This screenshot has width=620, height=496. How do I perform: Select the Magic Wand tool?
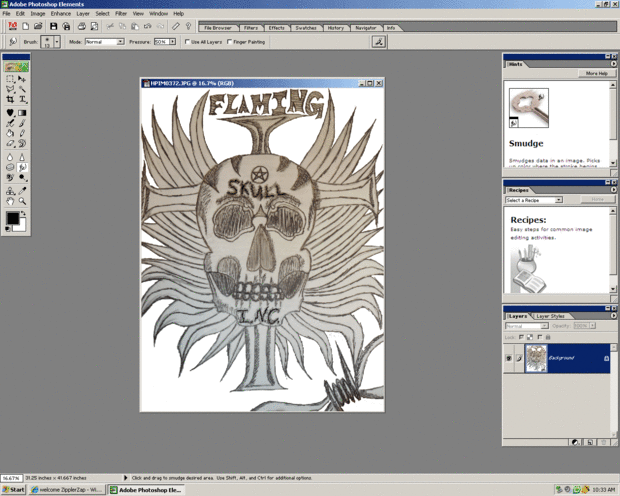[22, 89]
